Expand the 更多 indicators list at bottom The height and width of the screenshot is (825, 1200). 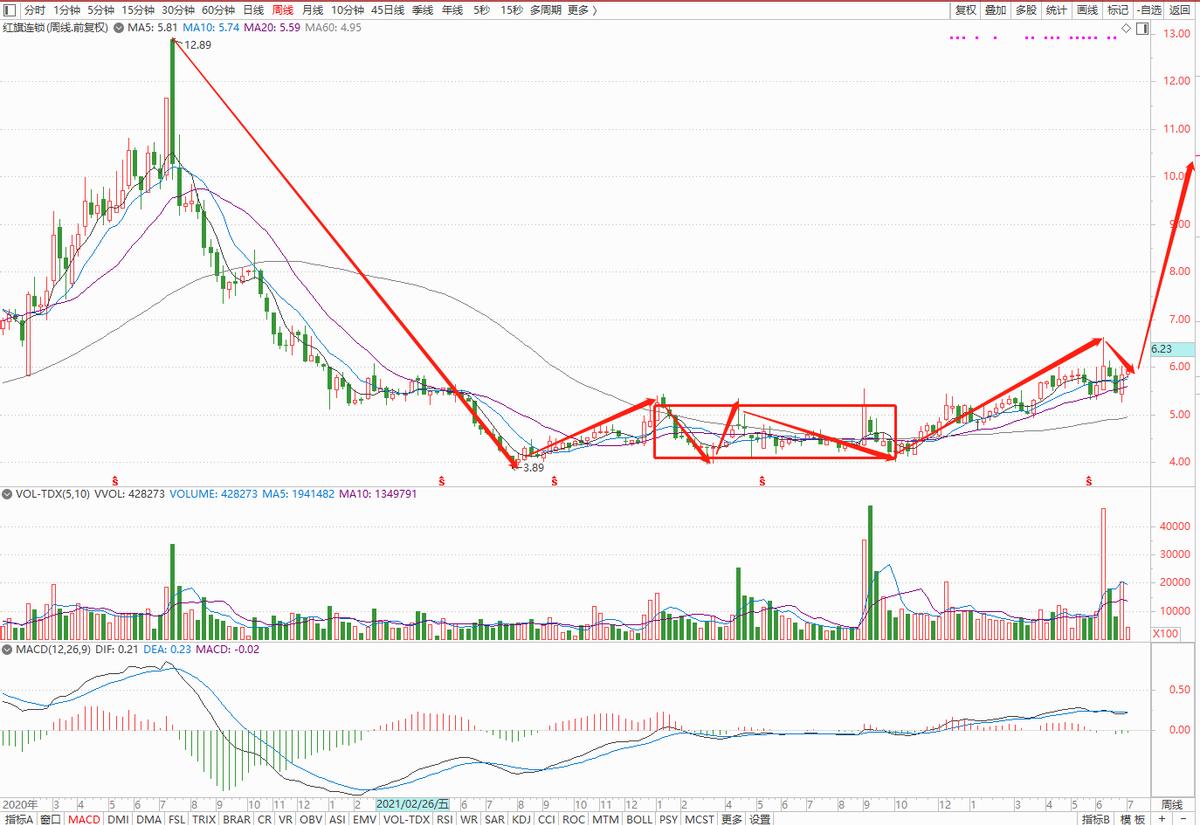[731, 819]
